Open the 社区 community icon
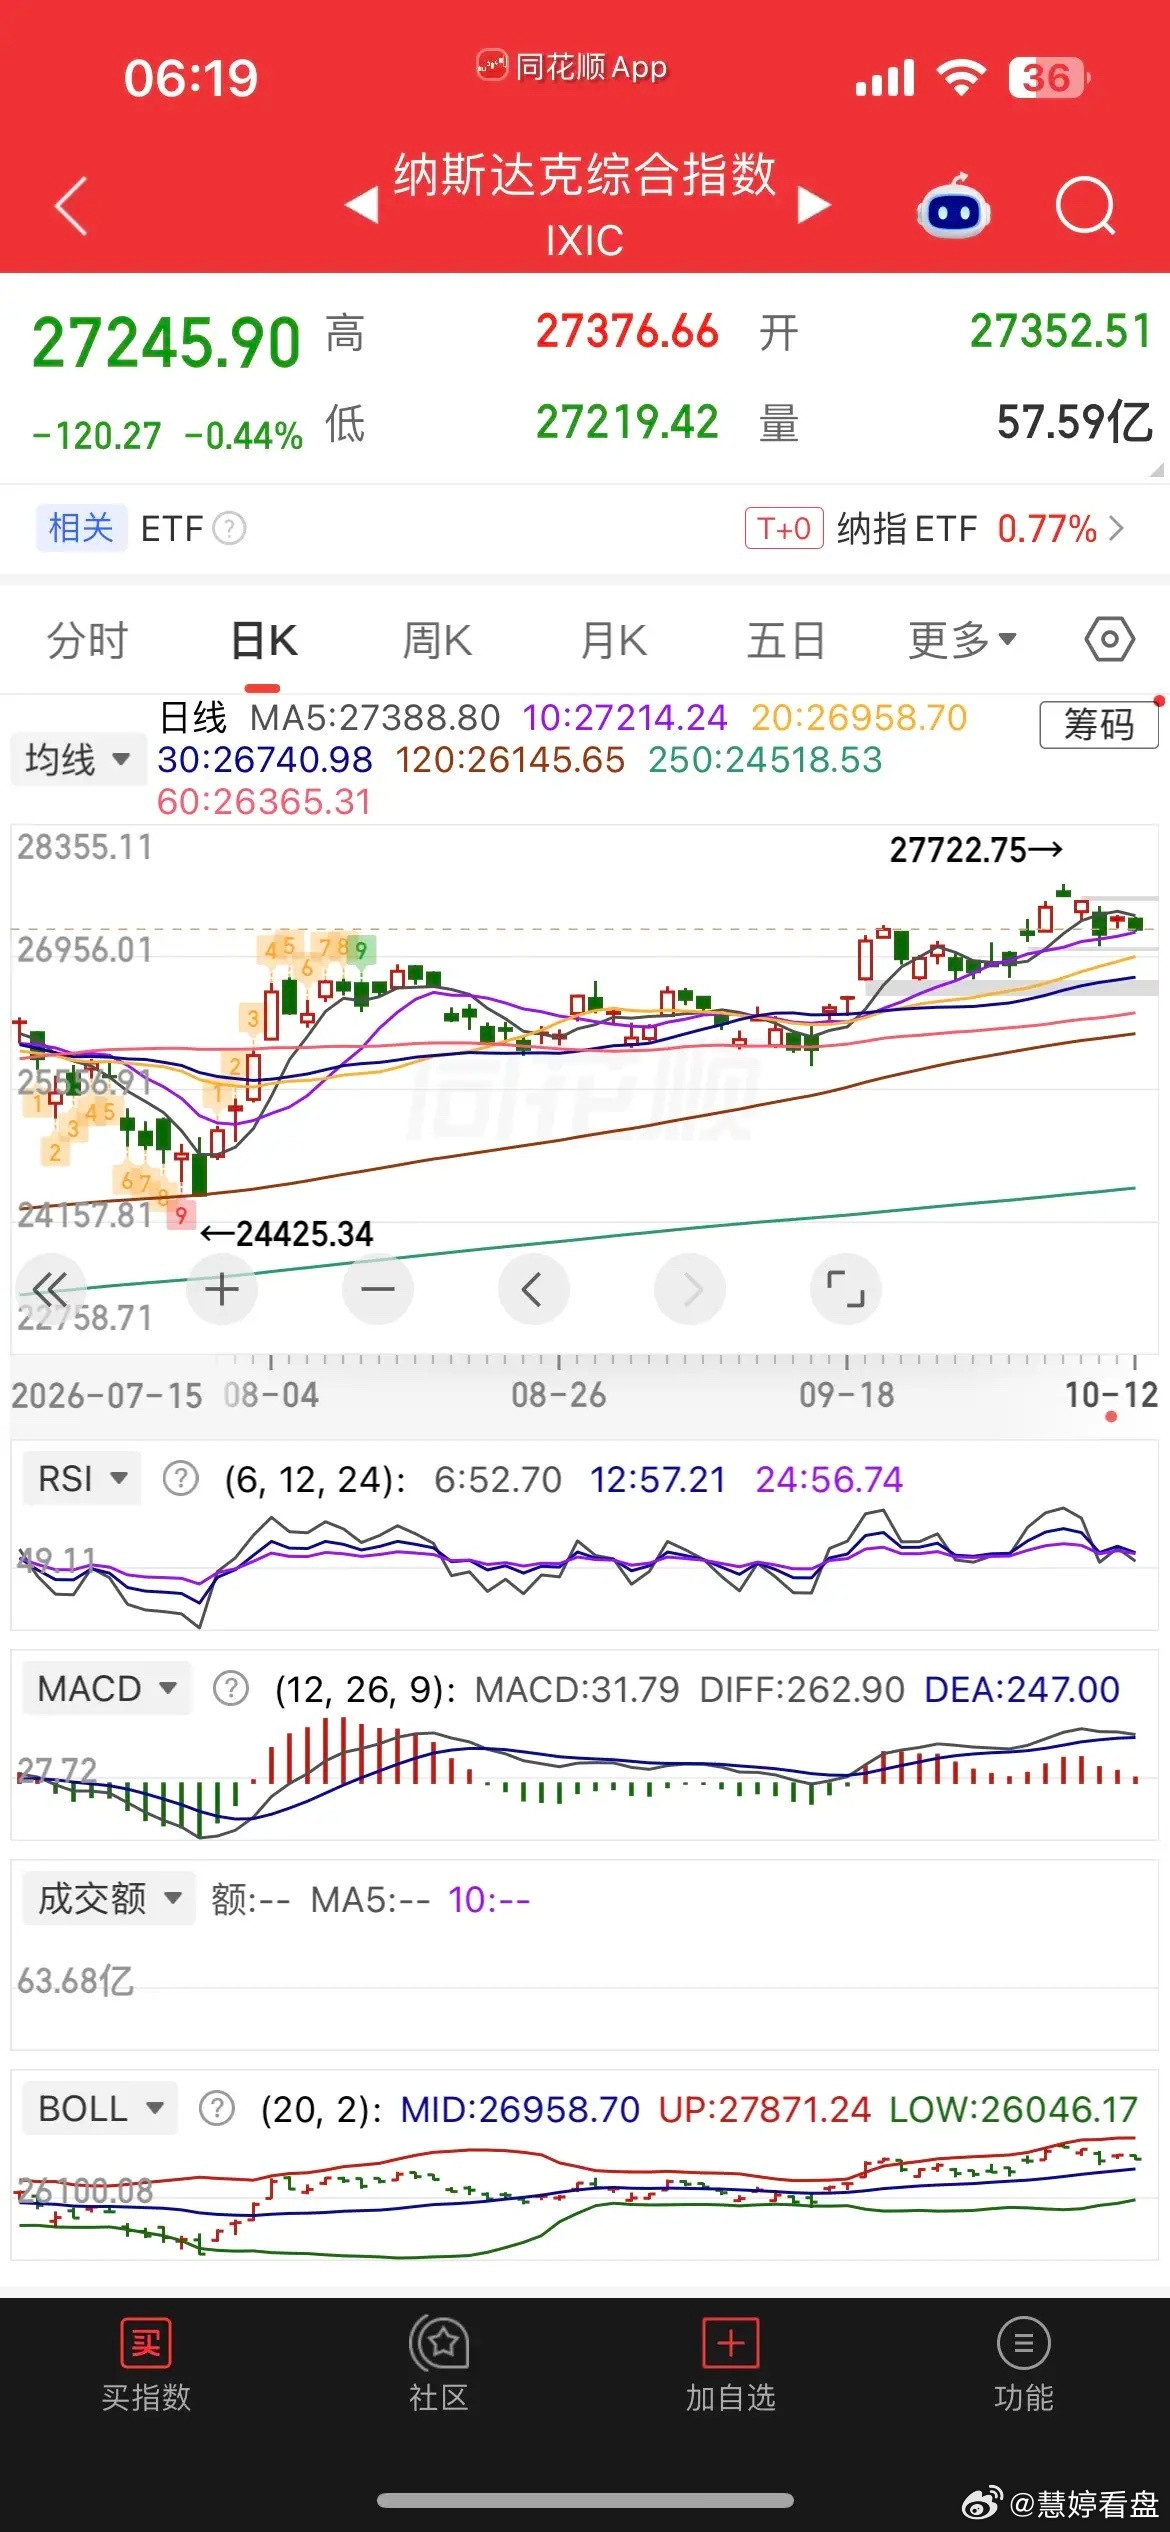This screenshot has width=1170, height=2532. coord(439,2343)
